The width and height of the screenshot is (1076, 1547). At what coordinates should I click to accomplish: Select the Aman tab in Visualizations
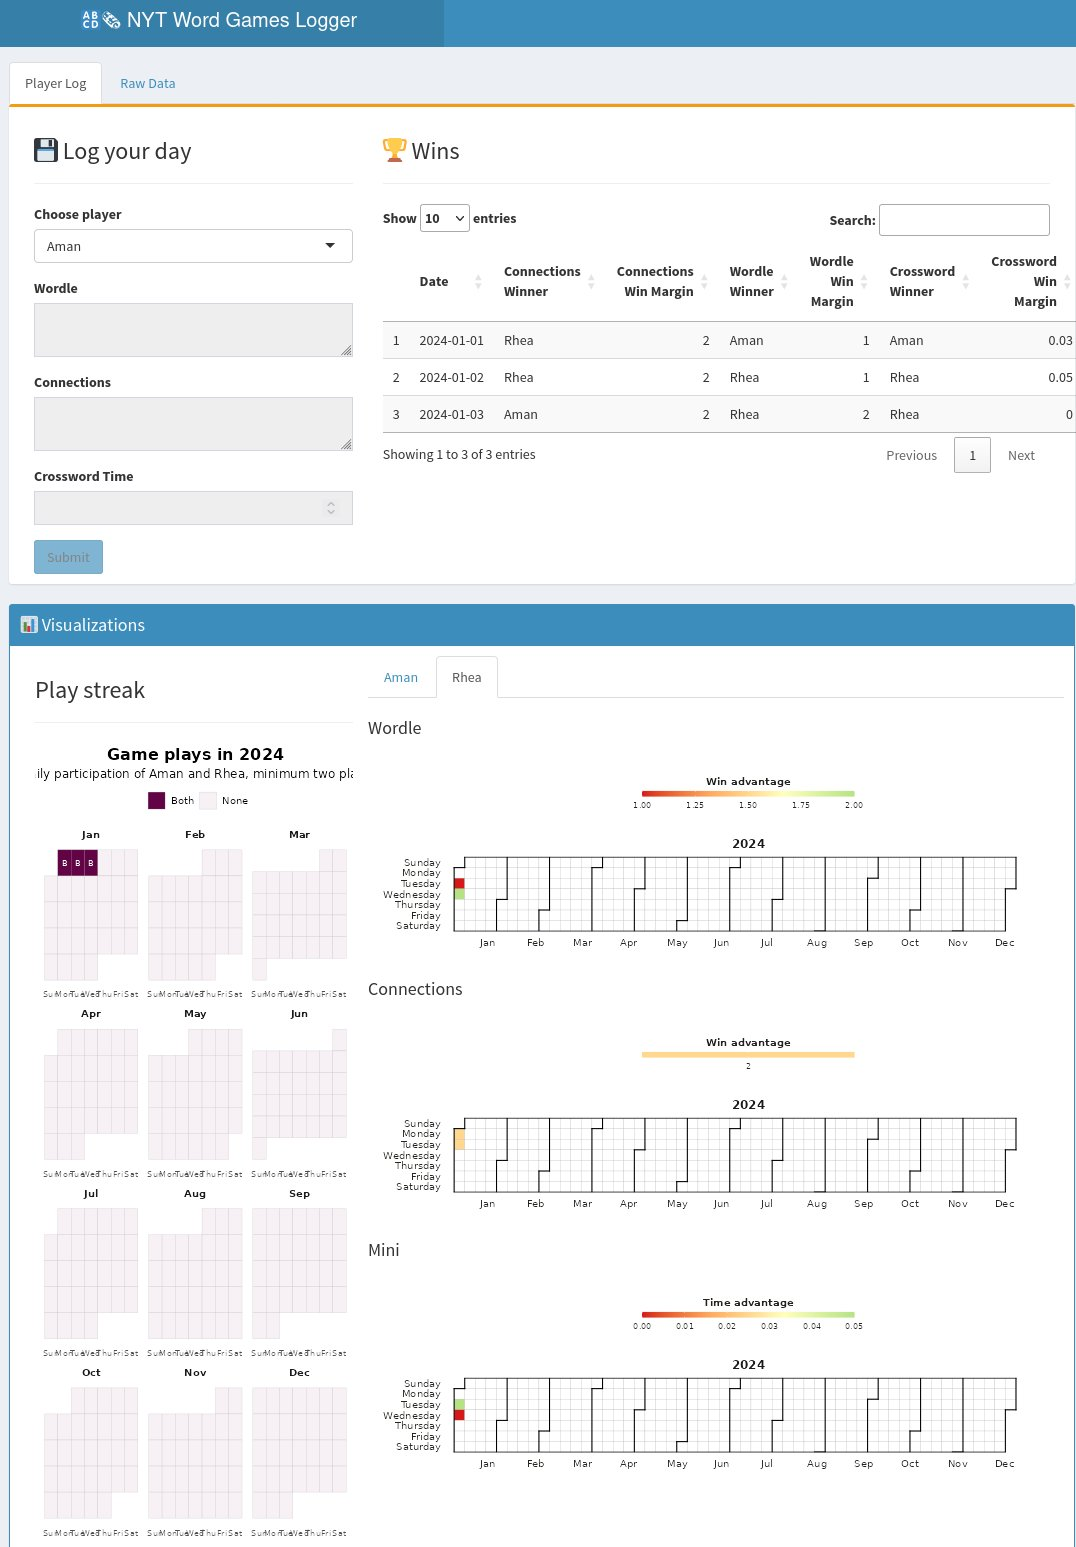(x=400, y=677)
